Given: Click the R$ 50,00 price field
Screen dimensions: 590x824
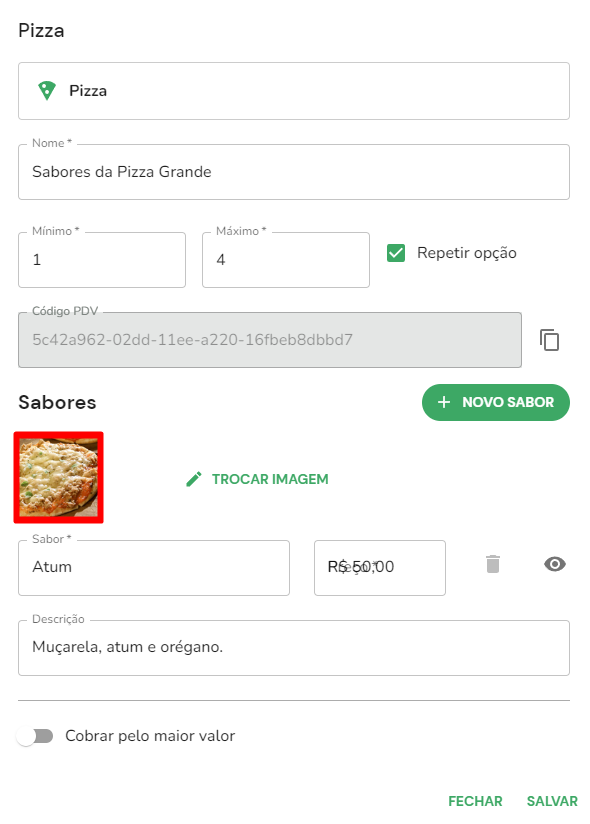Looking at the screenshot, I should pos(380,568).
